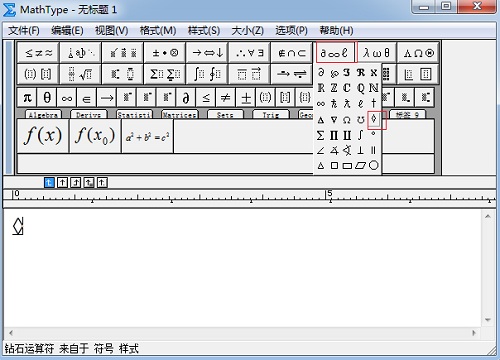Insert the dagger † symbol
The width and height of the screenshot is (500, 360).
[x=374, y=104]
